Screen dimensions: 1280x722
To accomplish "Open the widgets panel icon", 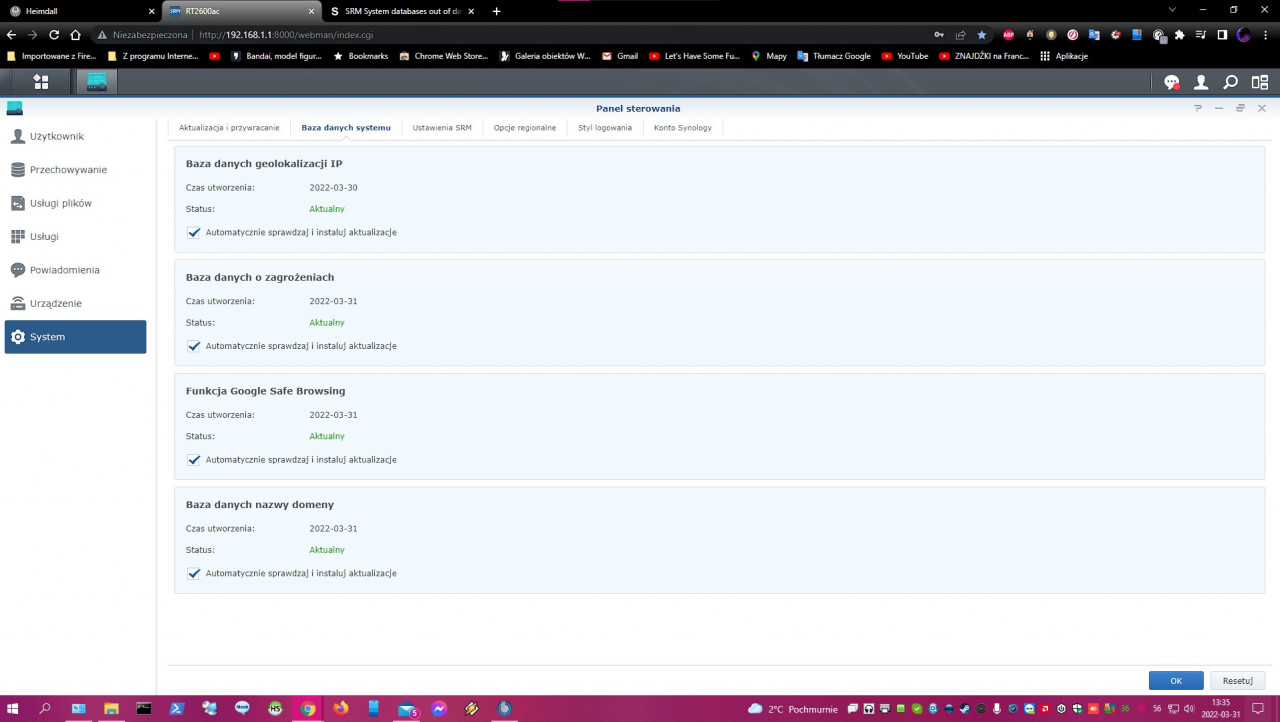I will point(1259,82).
